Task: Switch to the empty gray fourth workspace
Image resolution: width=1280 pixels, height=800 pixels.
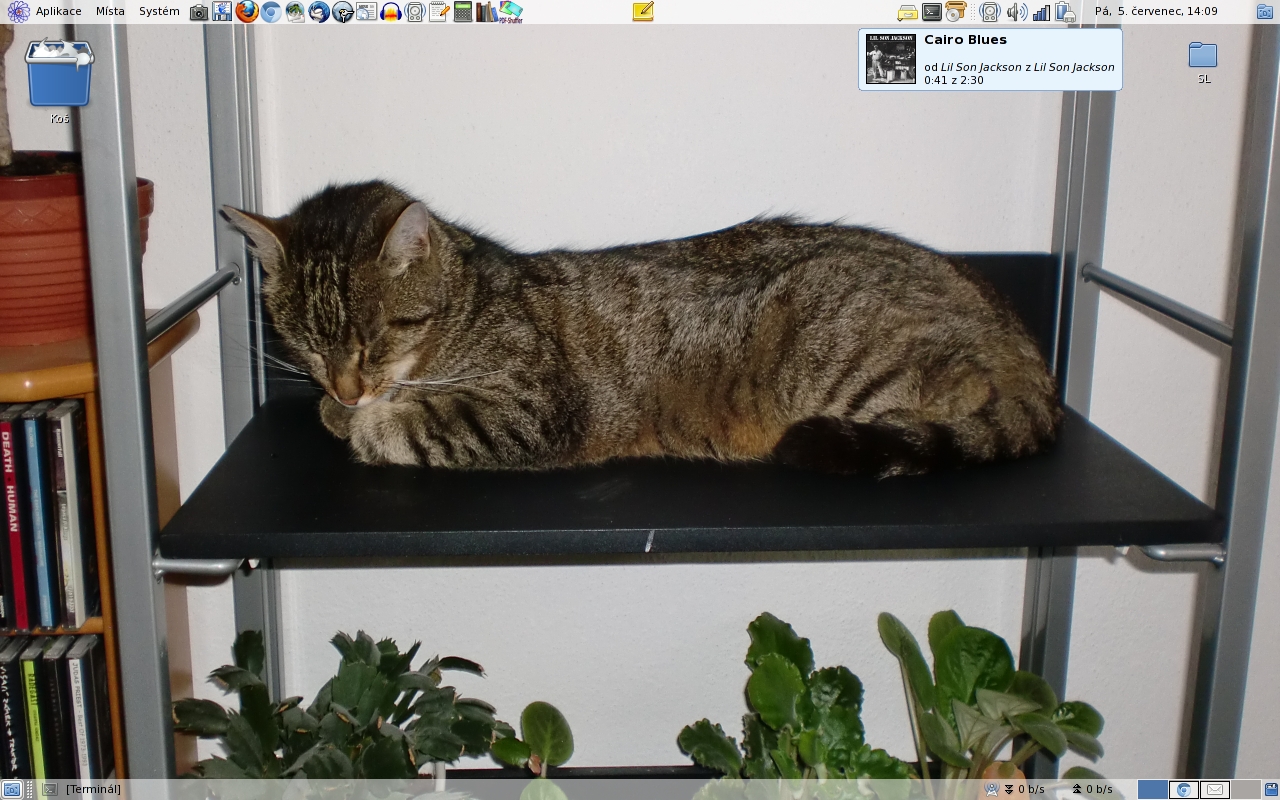Action: pos(1245,789)
